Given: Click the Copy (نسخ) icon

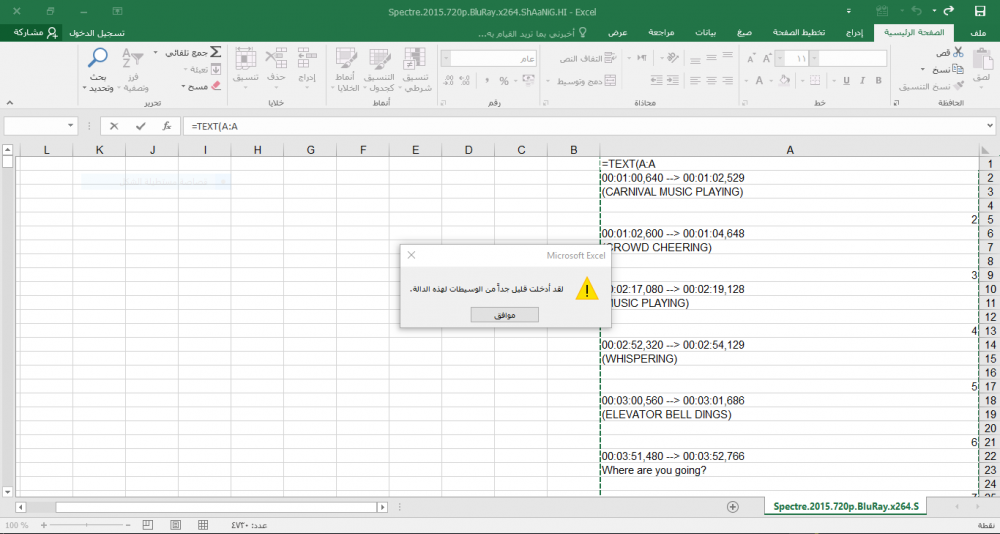Looking at the screenshot, I should coord(957,69).
